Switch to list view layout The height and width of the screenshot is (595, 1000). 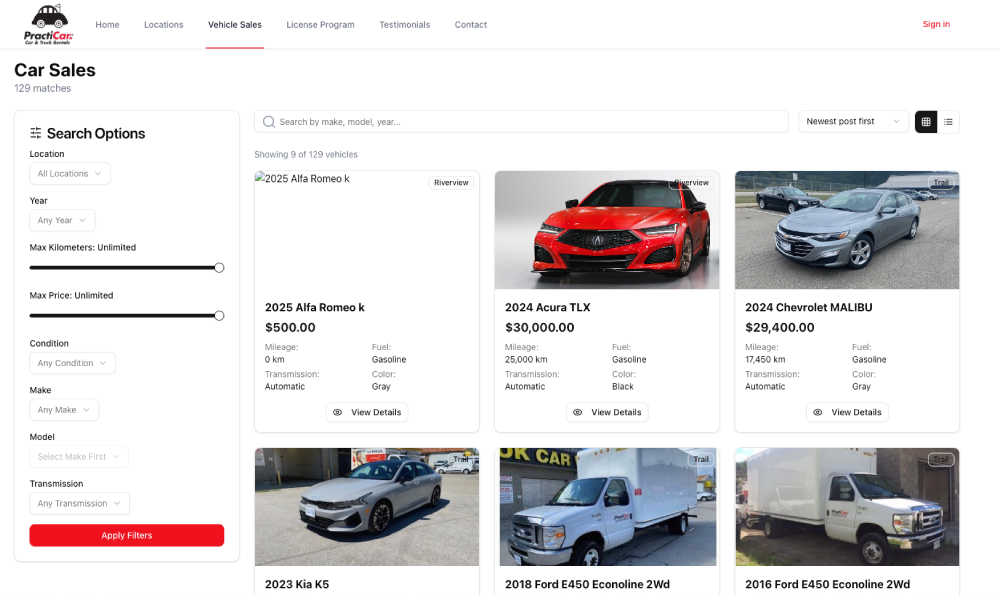(948, 122)
